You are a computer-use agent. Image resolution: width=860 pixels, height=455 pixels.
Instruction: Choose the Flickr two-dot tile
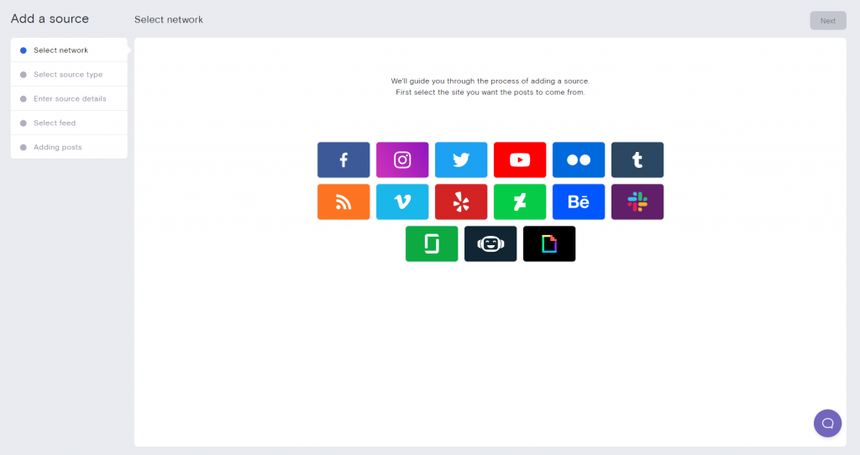[x=578, y=160]
